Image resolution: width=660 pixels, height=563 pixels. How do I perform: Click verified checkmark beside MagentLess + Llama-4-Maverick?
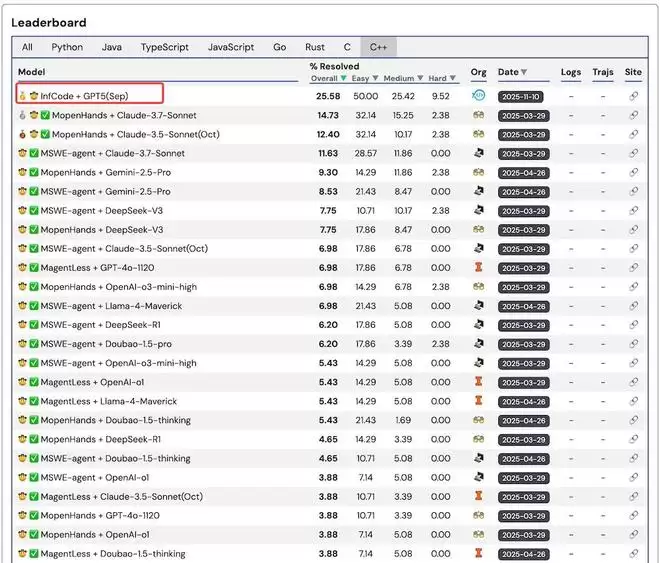[34, 401]
